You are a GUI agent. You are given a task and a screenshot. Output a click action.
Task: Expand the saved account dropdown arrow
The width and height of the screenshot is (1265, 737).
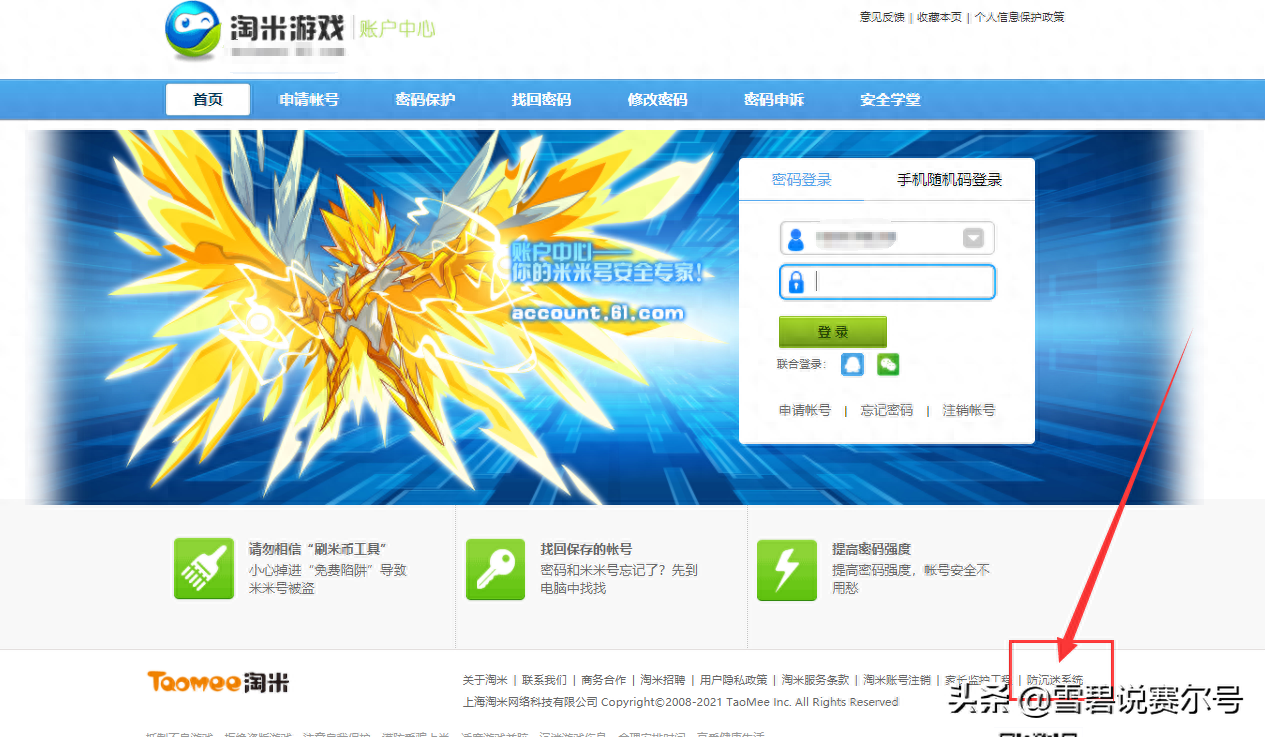(973, 238)
